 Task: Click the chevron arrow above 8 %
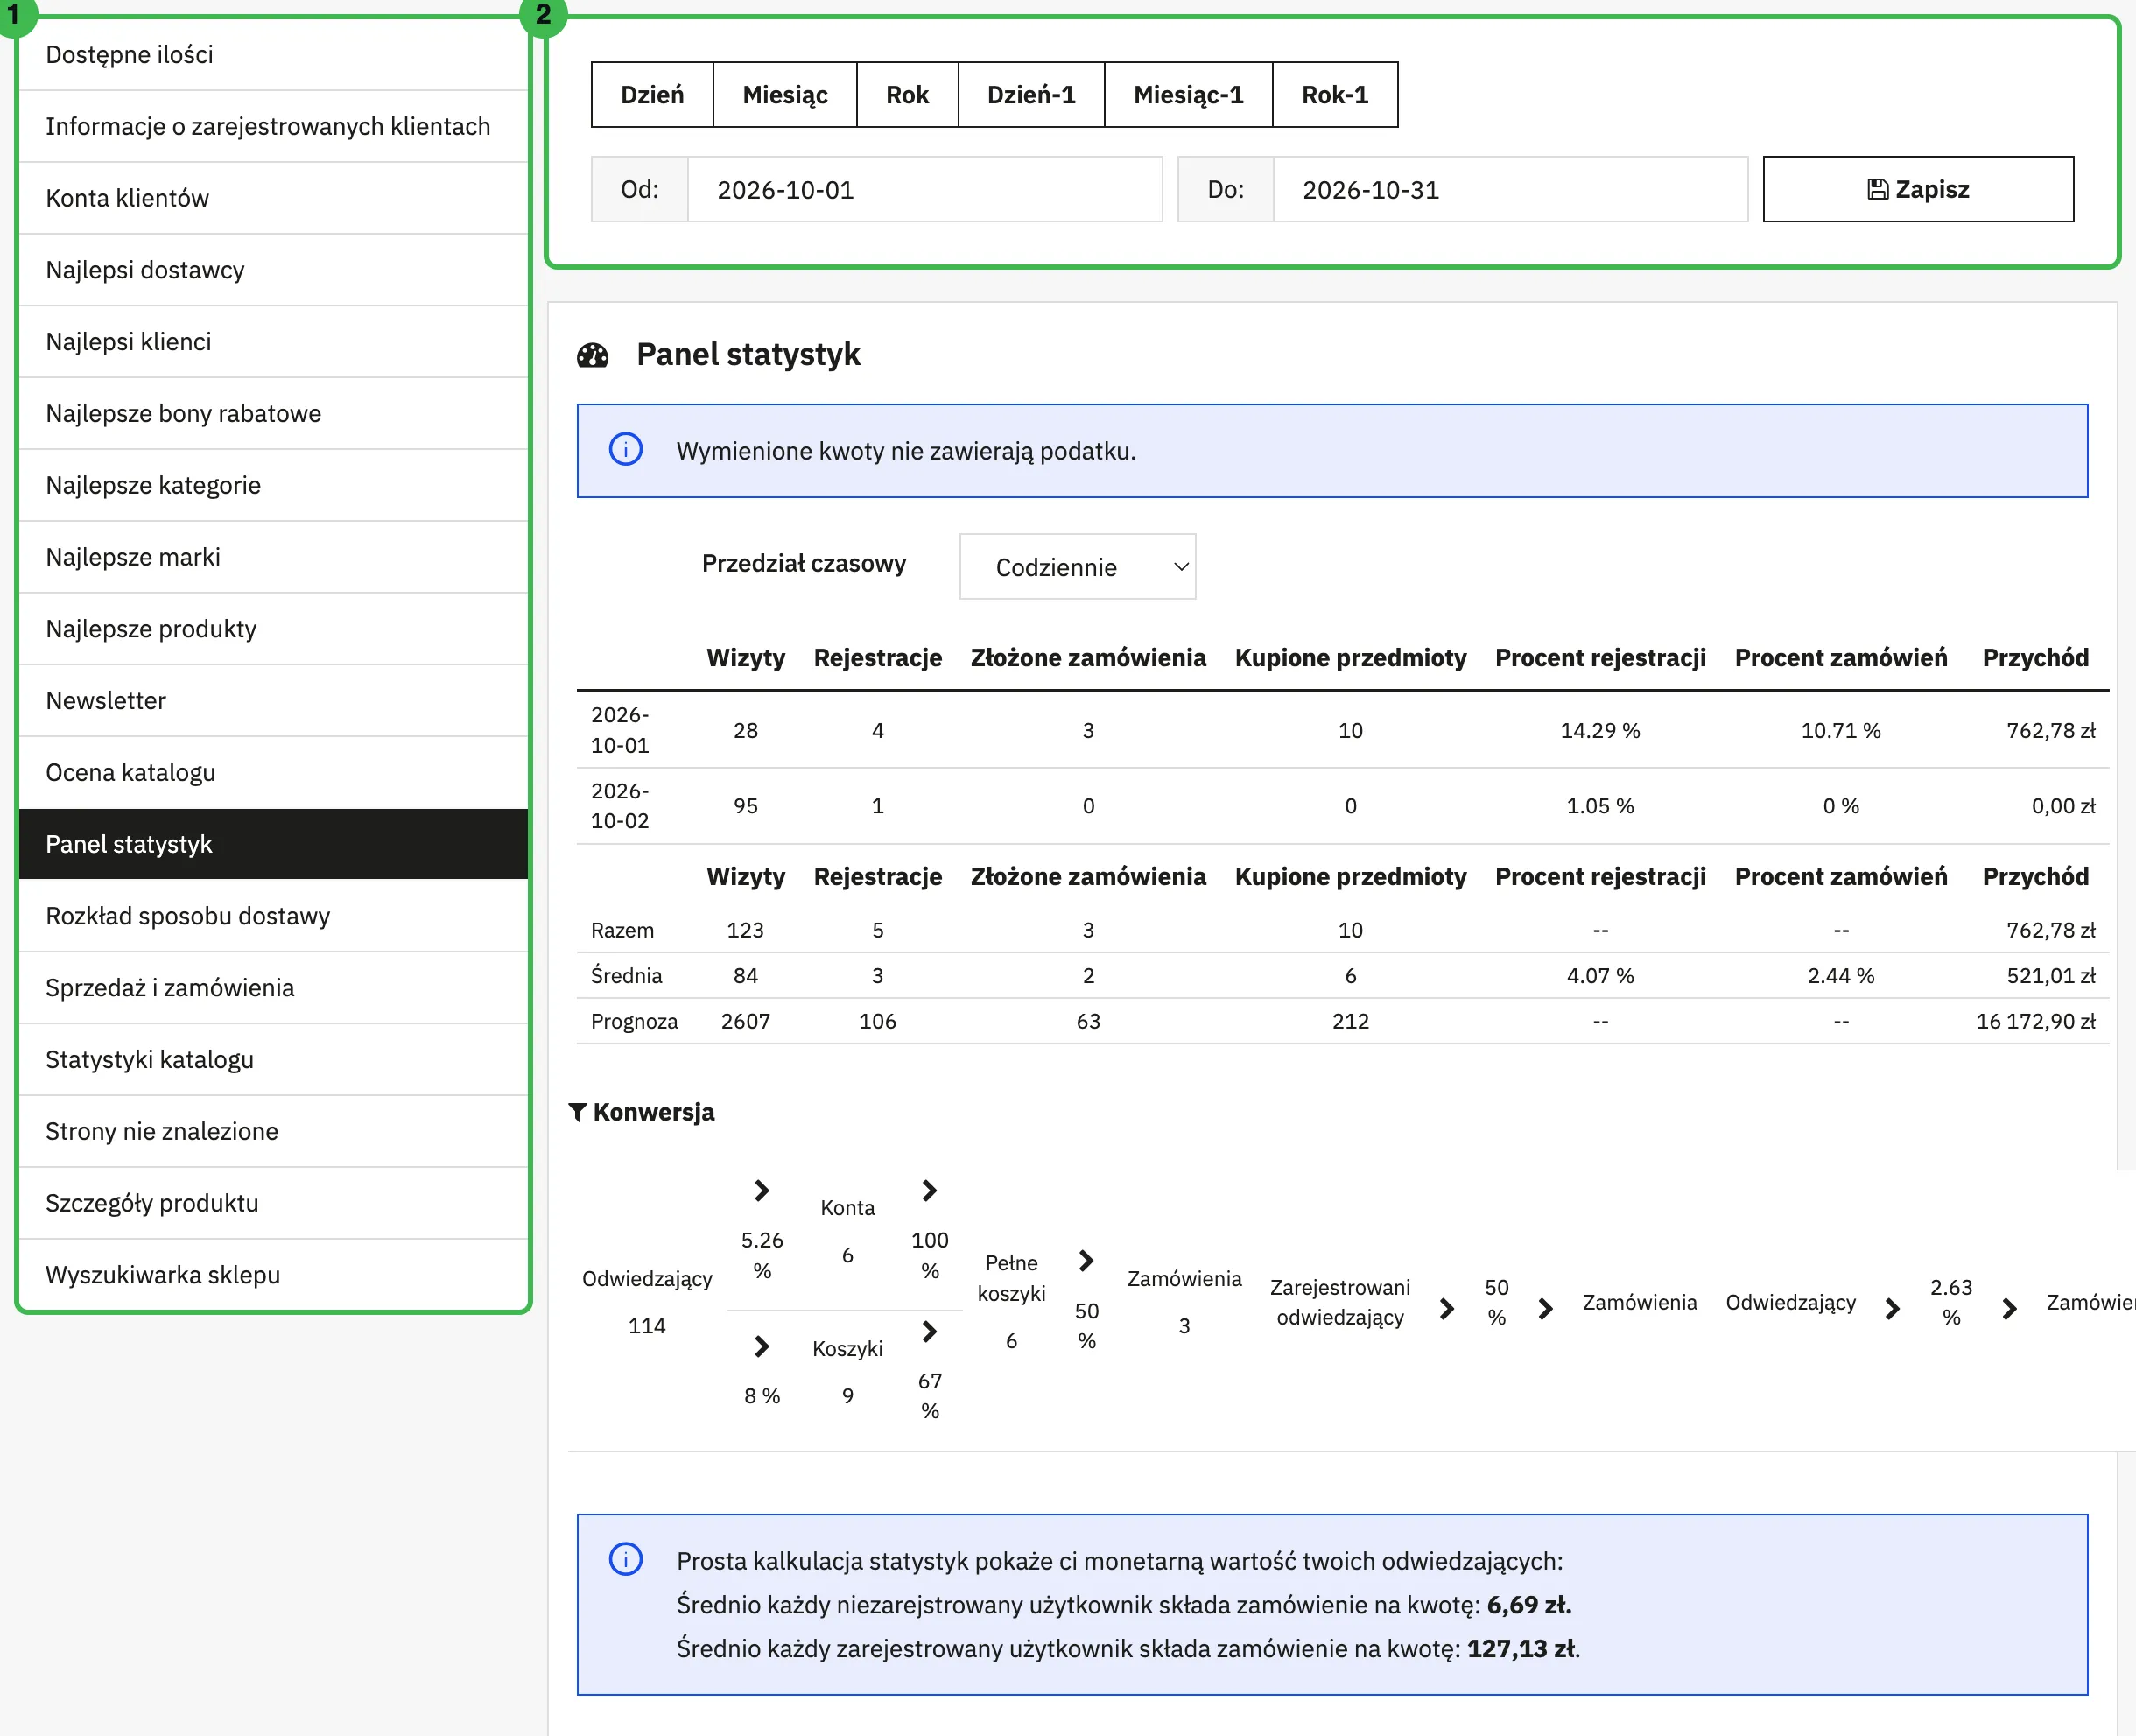click(x=762, y=1346)
